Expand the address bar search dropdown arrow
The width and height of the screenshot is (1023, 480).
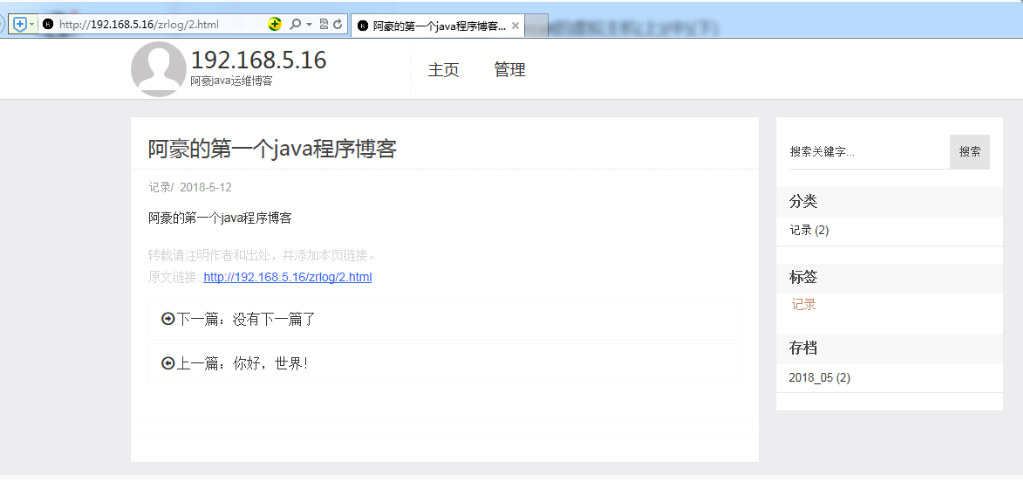coord(309,24)
